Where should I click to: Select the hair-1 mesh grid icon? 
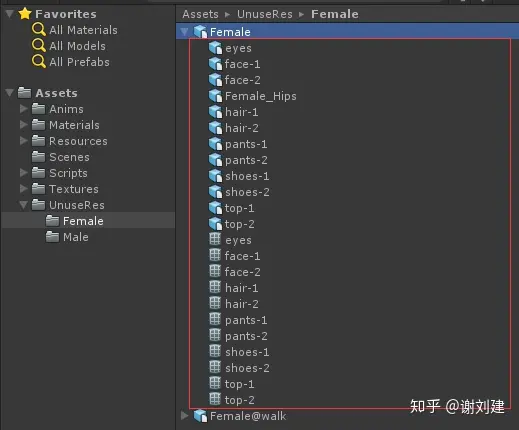215,287
